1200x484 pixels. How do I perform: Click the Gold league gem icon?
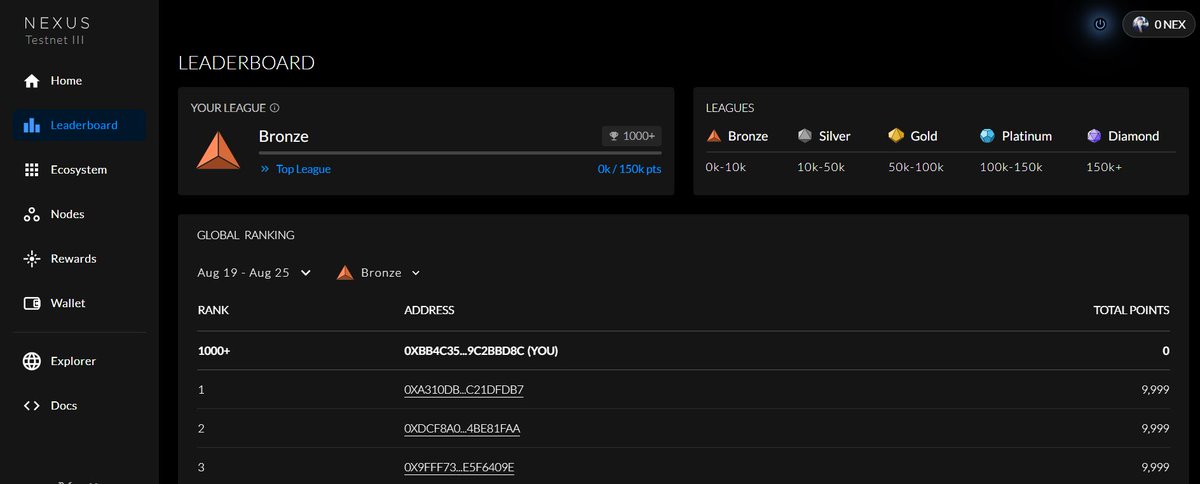(896, 136)
